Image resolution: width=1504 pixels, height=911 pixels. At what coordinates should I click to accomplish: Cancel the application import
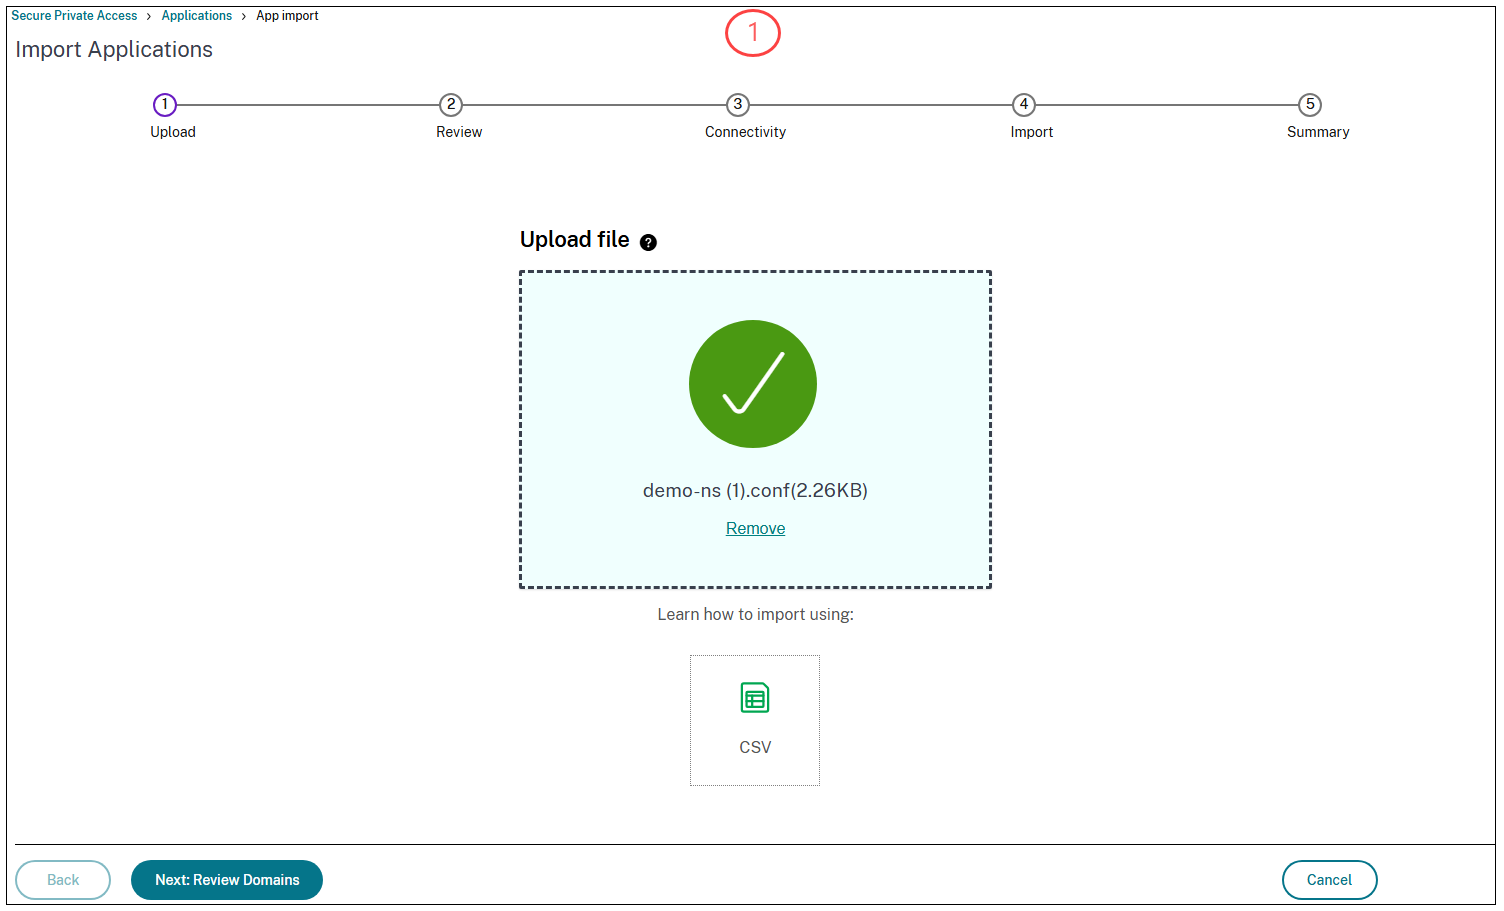click(1329, 880)
